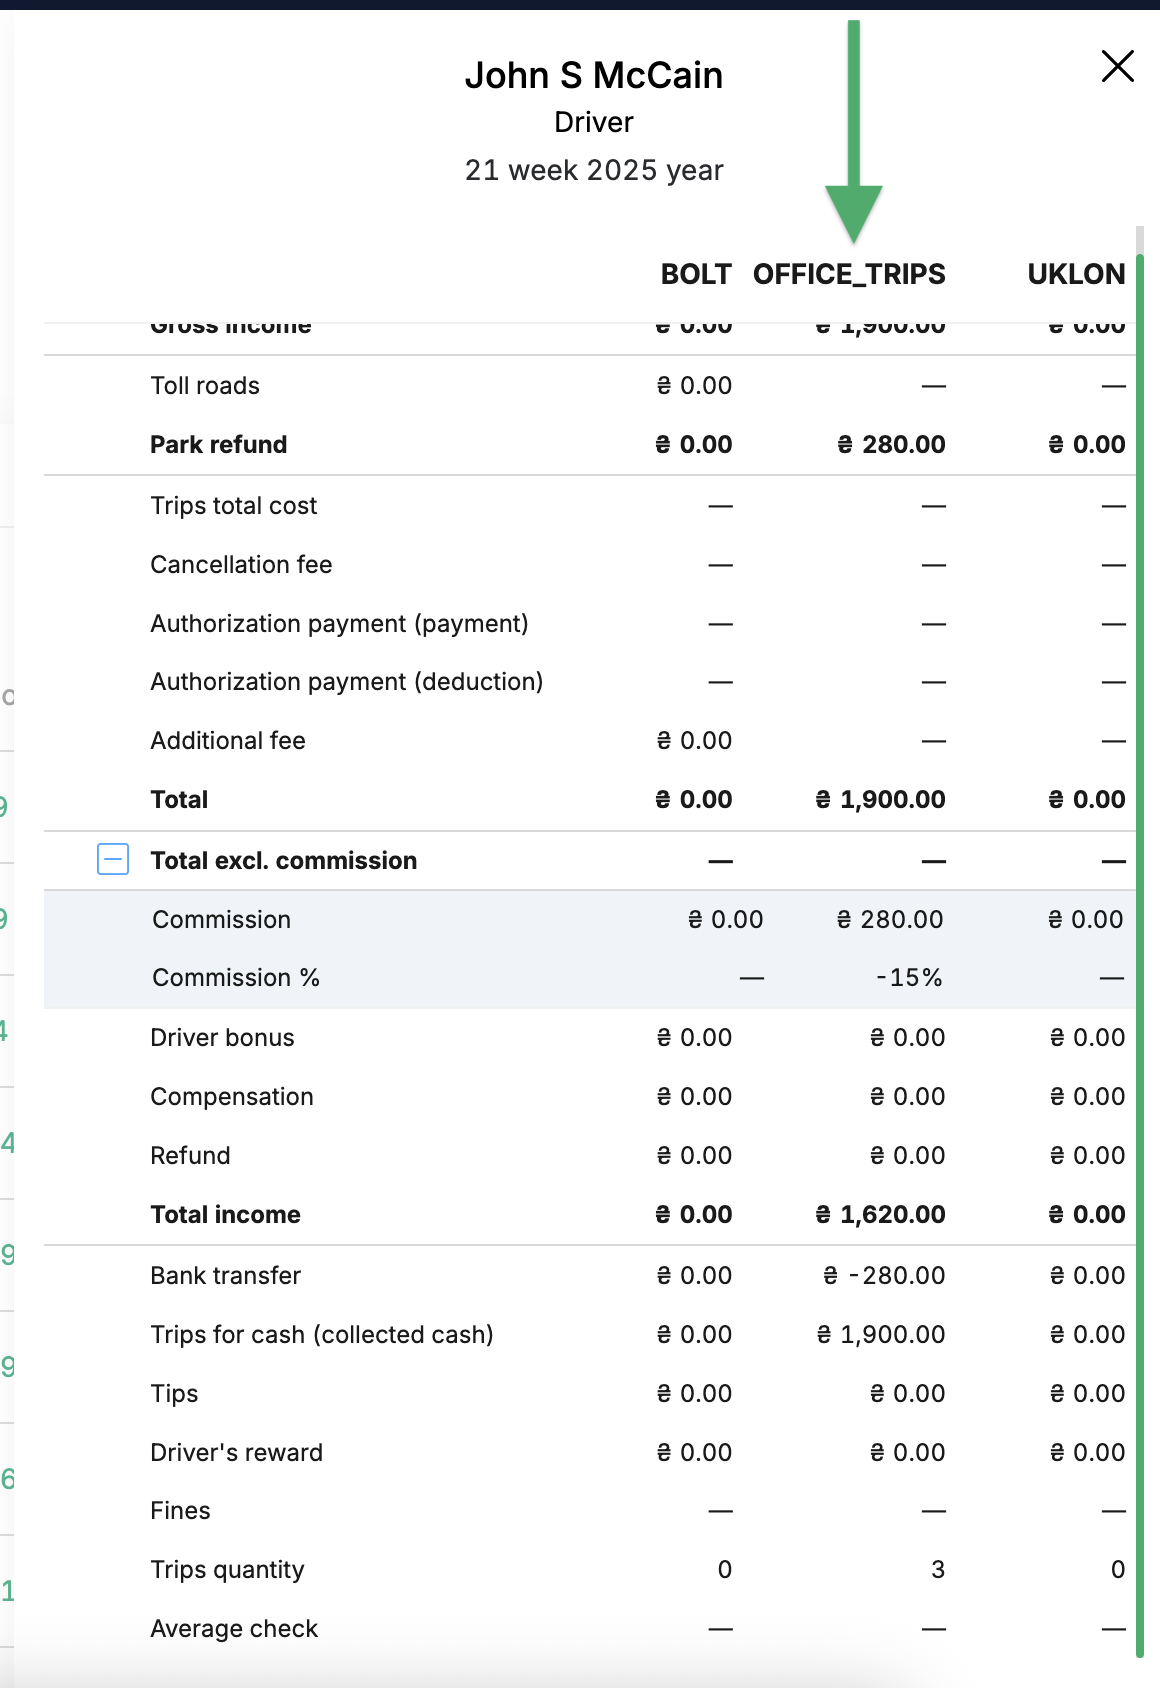This screenshot has width=1160, height=1688.
Task: Select the Trips for cash (collected cash) label
Action: click(322, 1335)
